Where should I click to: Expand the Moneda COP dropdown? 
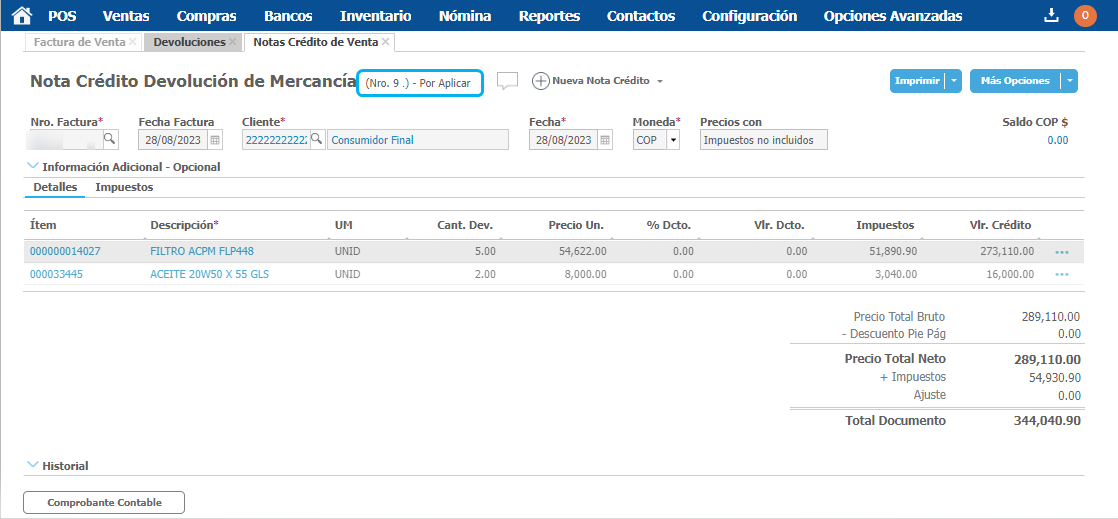673,140
